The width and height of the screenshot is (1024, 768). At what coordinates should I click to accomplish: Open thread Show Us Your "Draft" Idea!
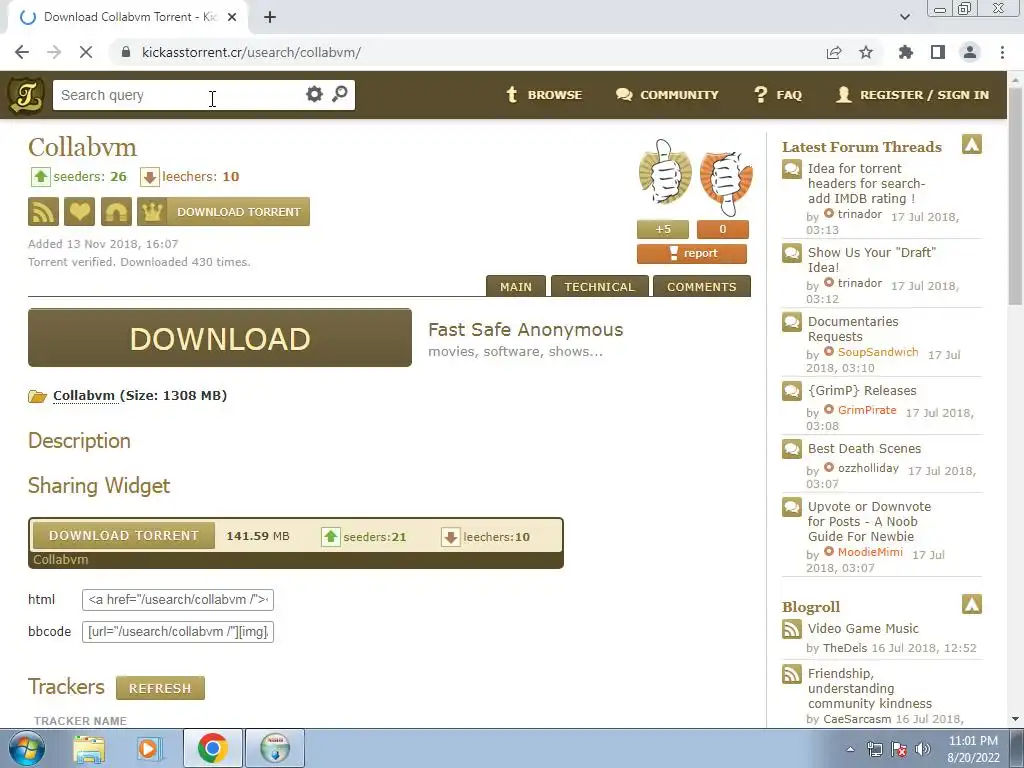(x=871, y=260)
